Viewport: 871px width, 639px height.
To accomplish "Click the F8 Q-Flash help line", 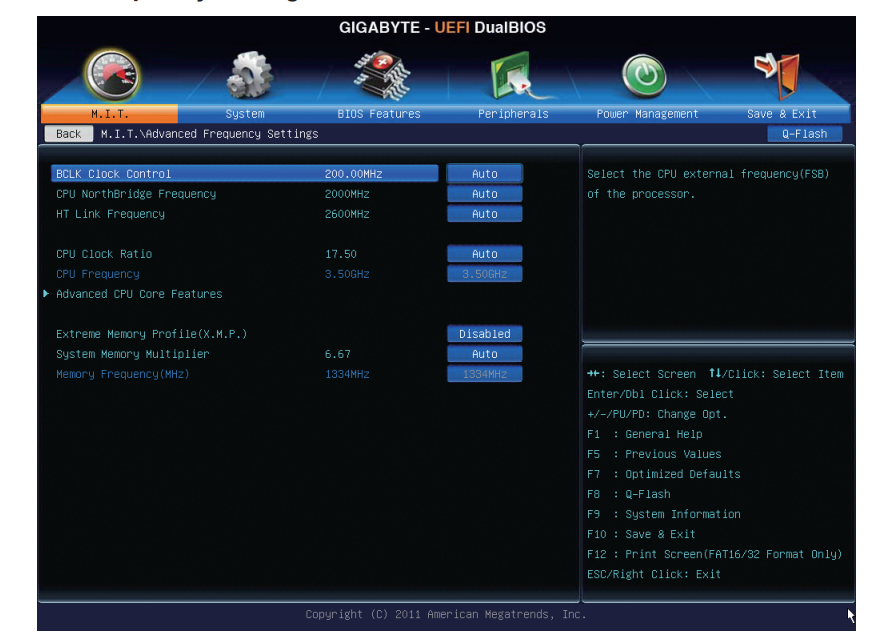I will point(629,494).
